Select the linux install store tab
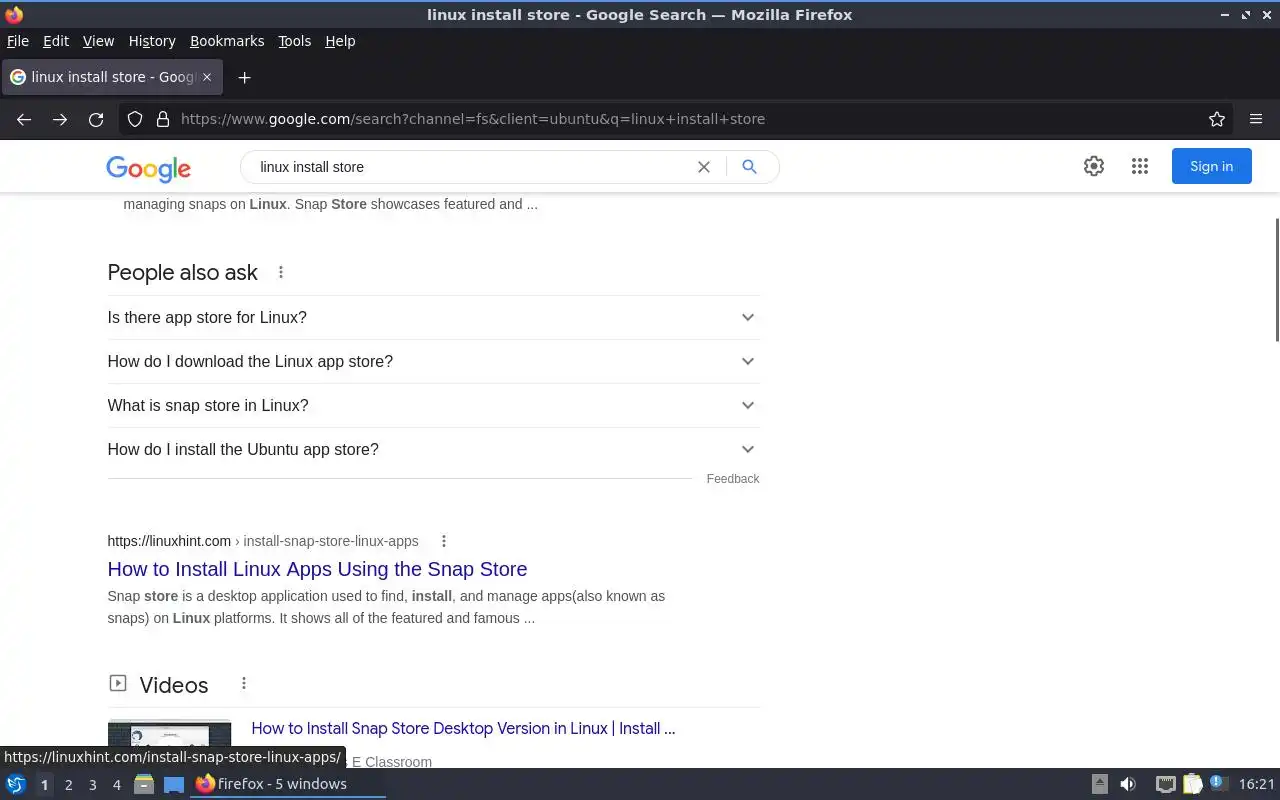The image size is (1280, 800). click(110, 77)
